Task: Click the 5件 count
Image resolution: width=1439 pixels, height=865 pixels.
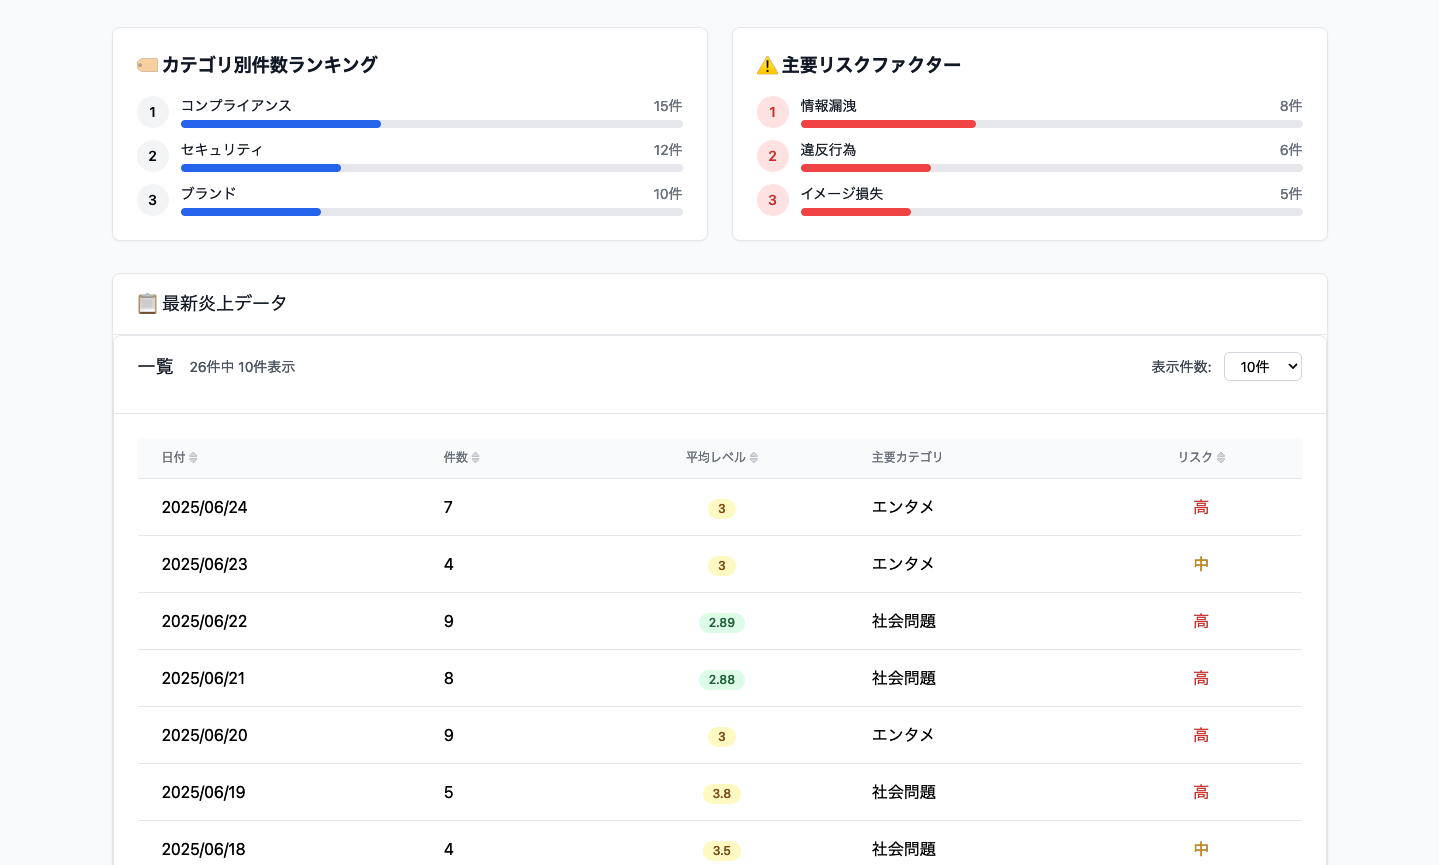Action: (1291, 194)
